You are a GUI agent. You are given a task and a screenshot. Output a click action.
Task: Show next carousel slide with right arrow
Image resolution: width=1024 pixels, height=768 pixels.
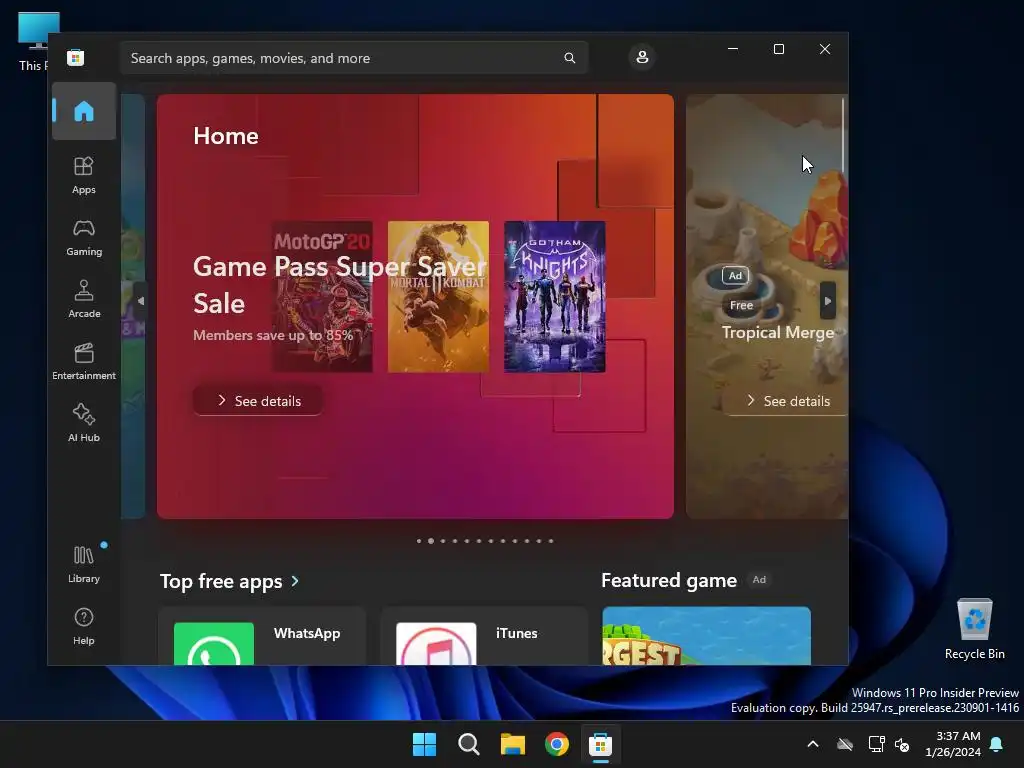(827, 301)
